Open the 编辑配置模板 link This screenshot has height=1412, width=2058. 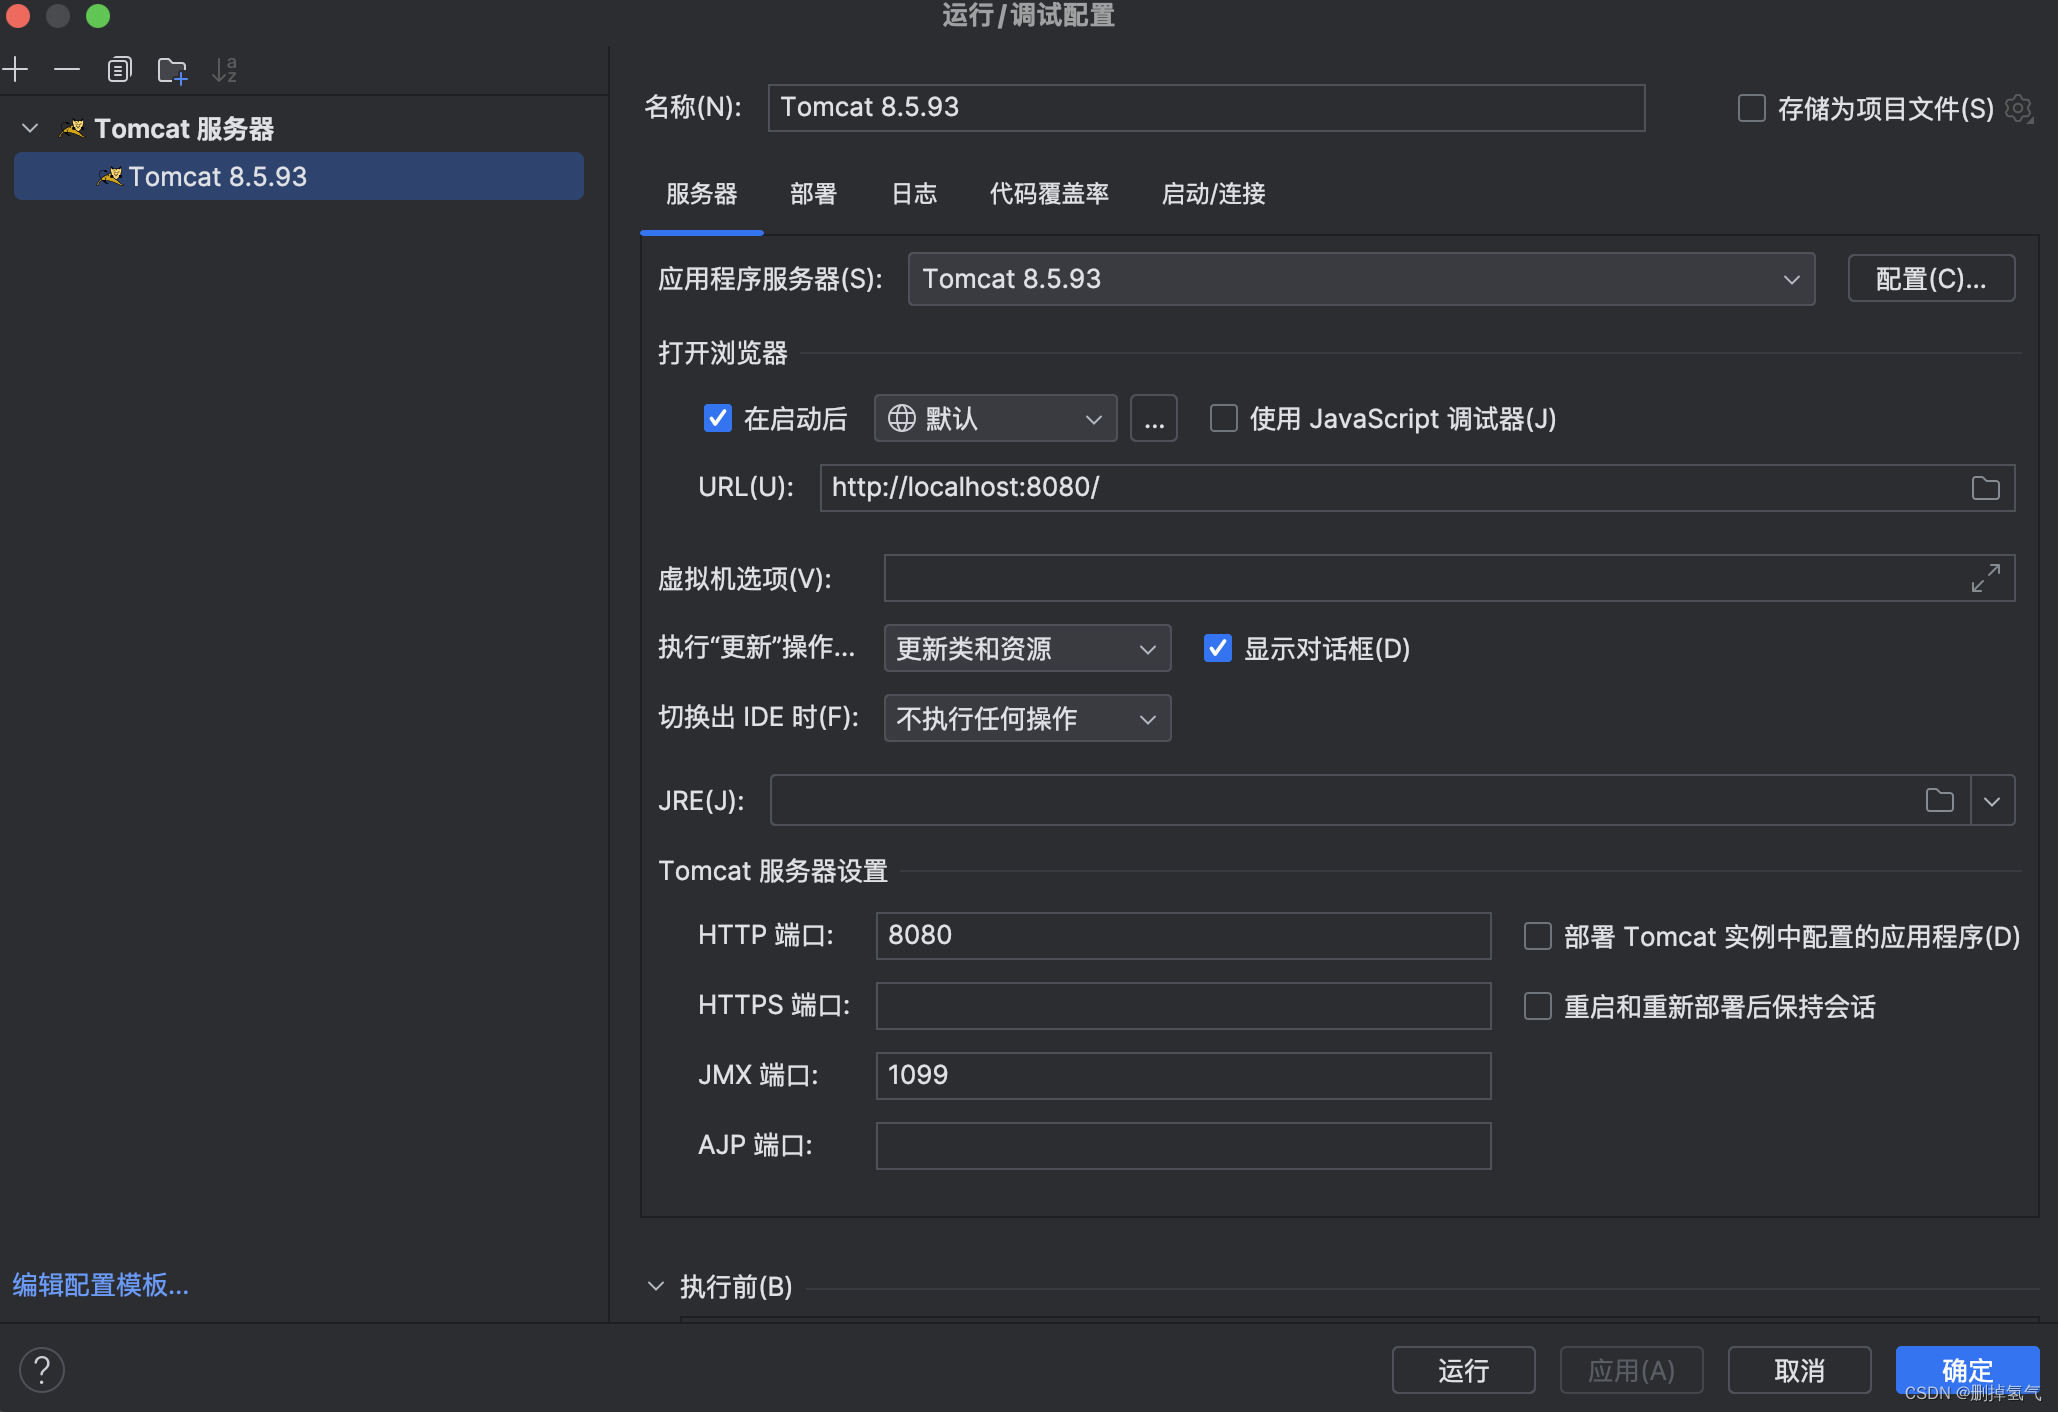[x=100, y=1285]
